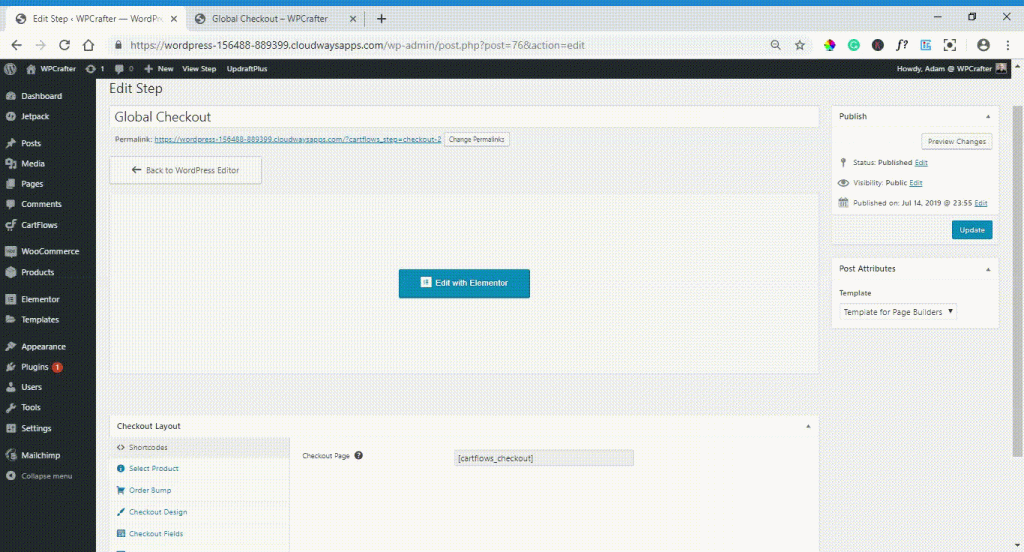Close the Global Checkout browser tab
Image resolution: width=1024 pixels, height=552 pixels.
[x=353, y=19]
